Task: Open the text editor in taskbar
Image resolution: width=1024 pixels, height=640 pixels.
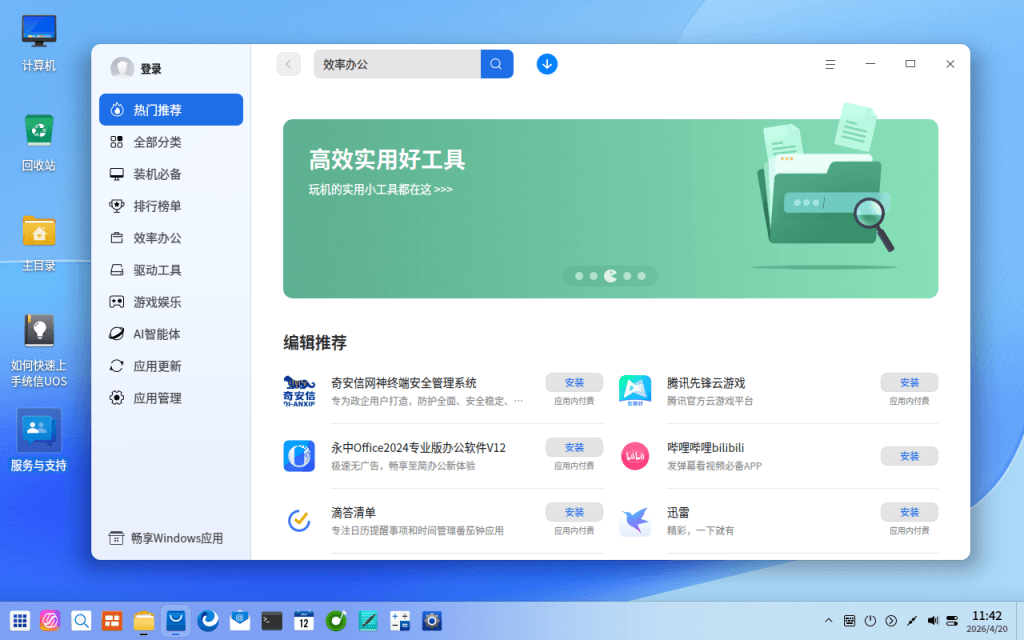Action: click(x=368, y=620)
